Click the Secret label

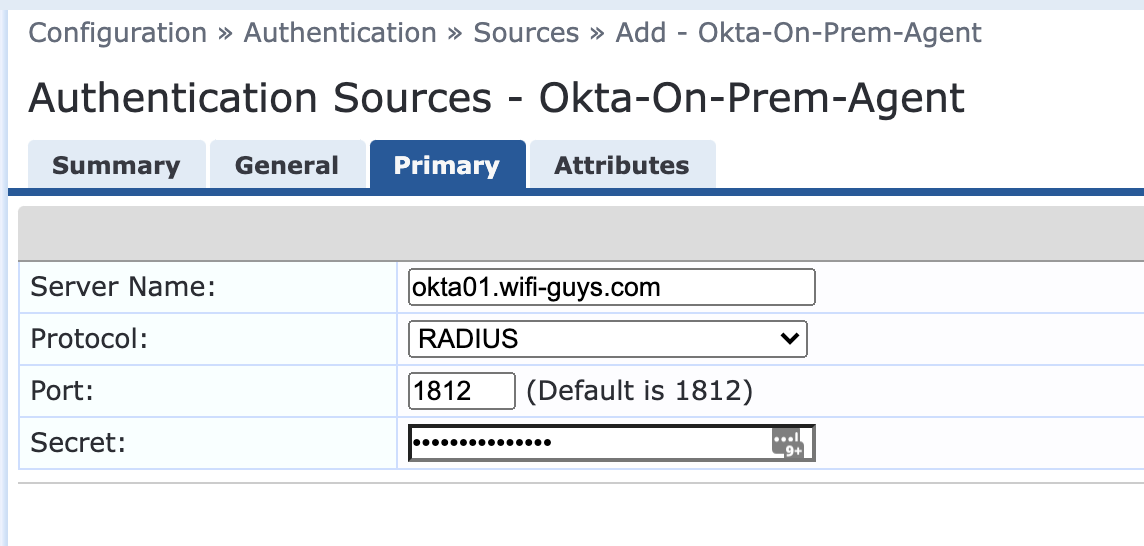(x=78, y=443)
